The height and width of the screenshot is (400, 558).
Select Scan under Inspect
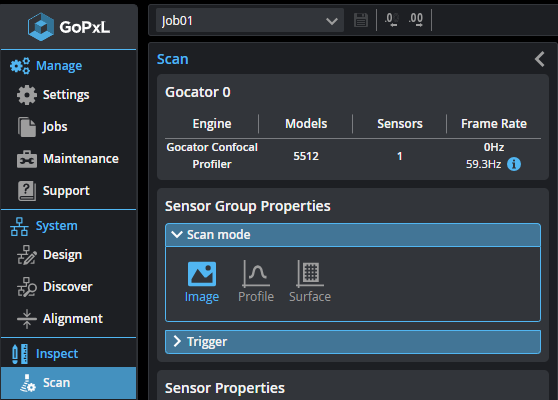(68, 383)
